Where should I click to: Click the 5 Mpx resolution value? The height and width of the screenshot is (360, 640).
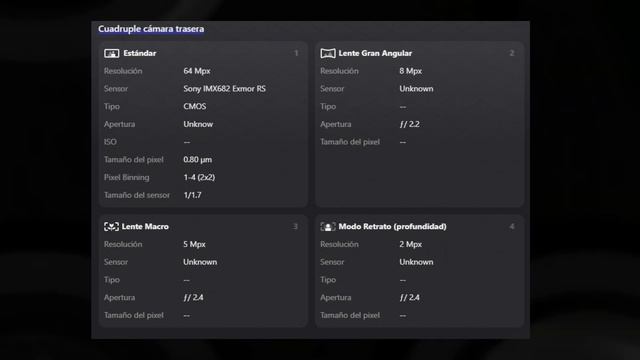pos(194,244)
